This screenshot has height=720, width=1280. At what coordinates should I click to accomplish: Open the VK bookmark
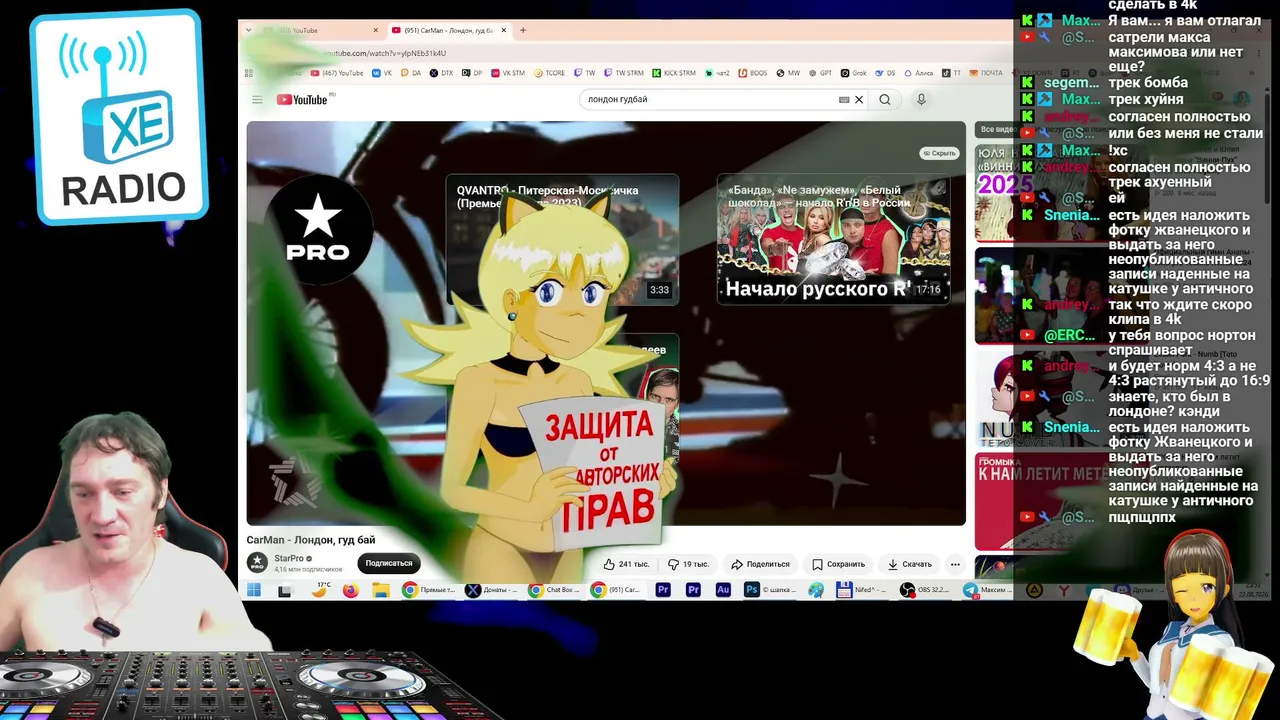(382, 73)
